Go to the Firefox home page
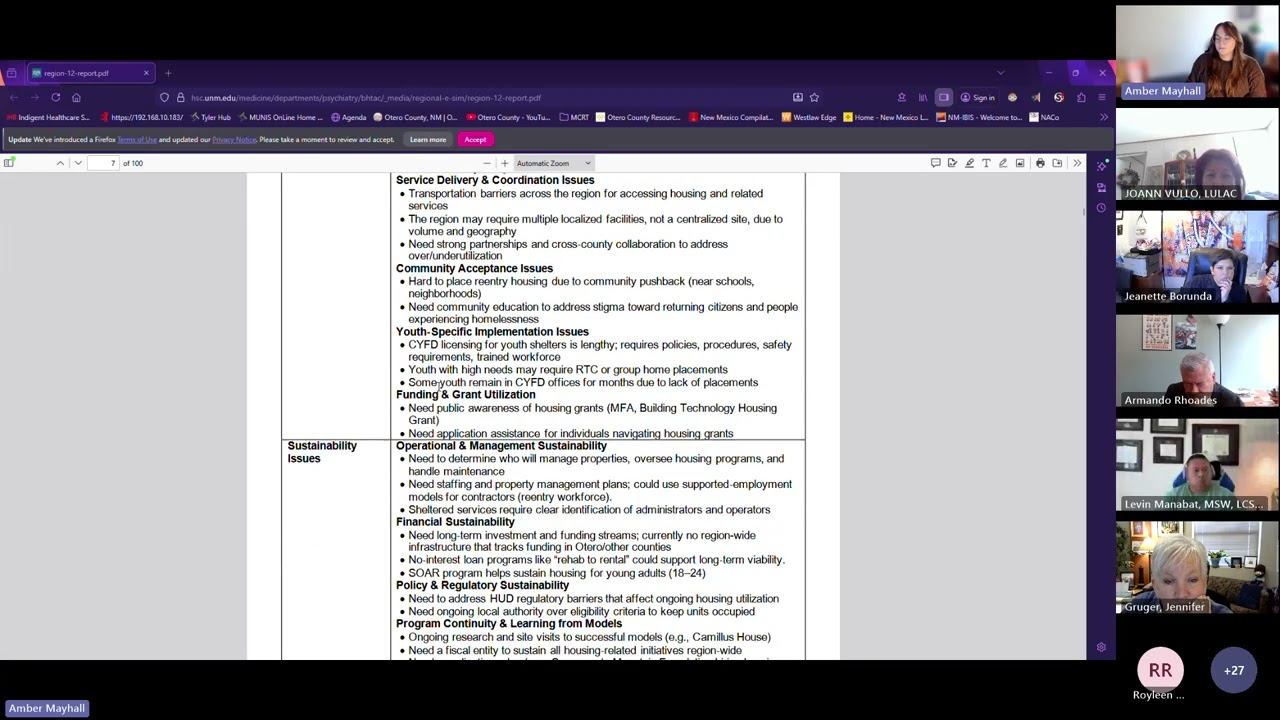 (76, 98)
